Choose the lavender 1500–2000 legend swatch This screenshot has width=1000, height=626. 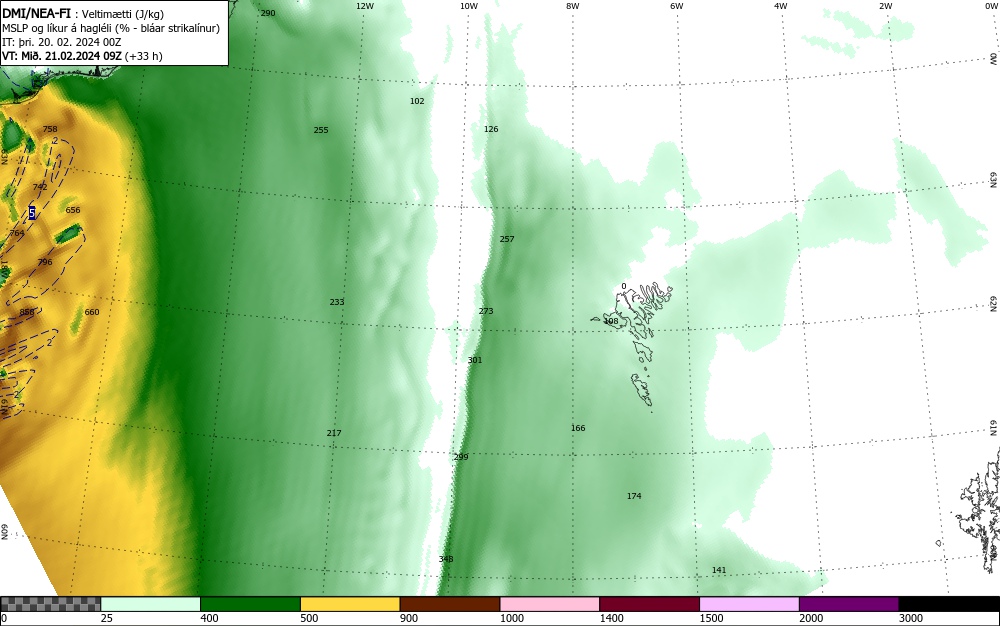[749, 604]
